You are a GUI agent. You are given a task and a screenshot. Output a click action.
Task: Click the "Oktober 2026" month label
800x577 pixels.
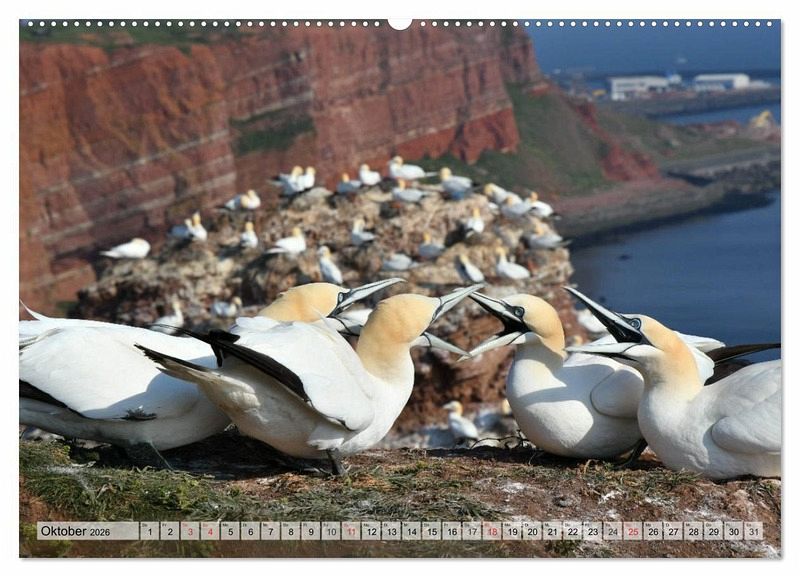click(x=76, y=531)
